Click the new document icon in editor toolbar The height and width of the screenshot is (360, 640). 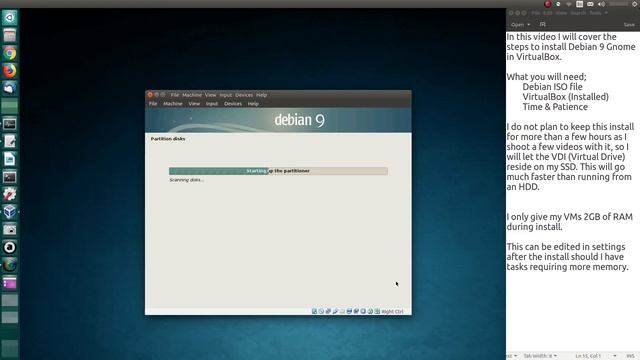[542, 24]
